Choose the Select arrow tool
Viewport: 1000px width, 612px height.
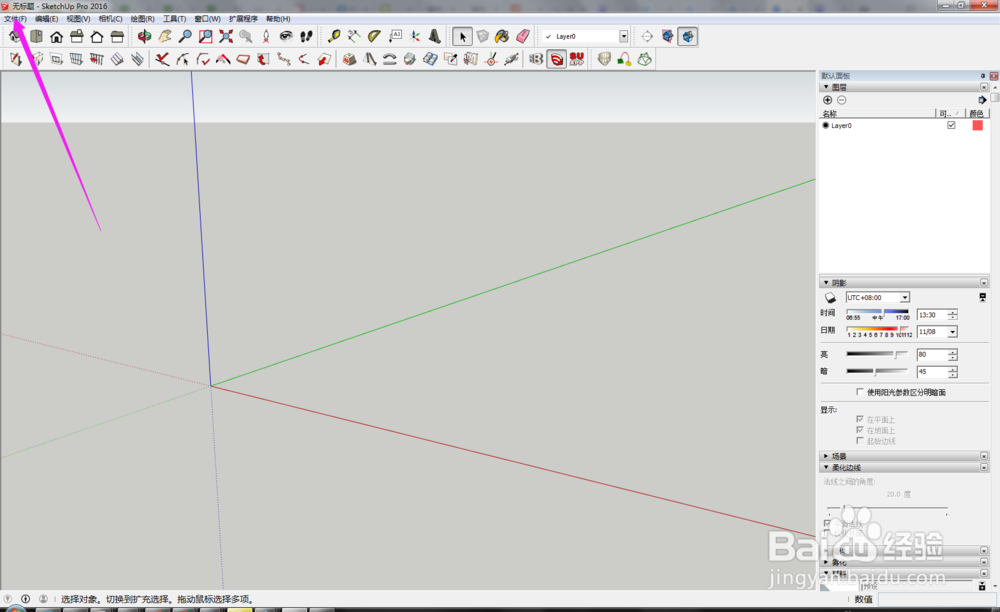pyautogui.click(x=462, y=36)
